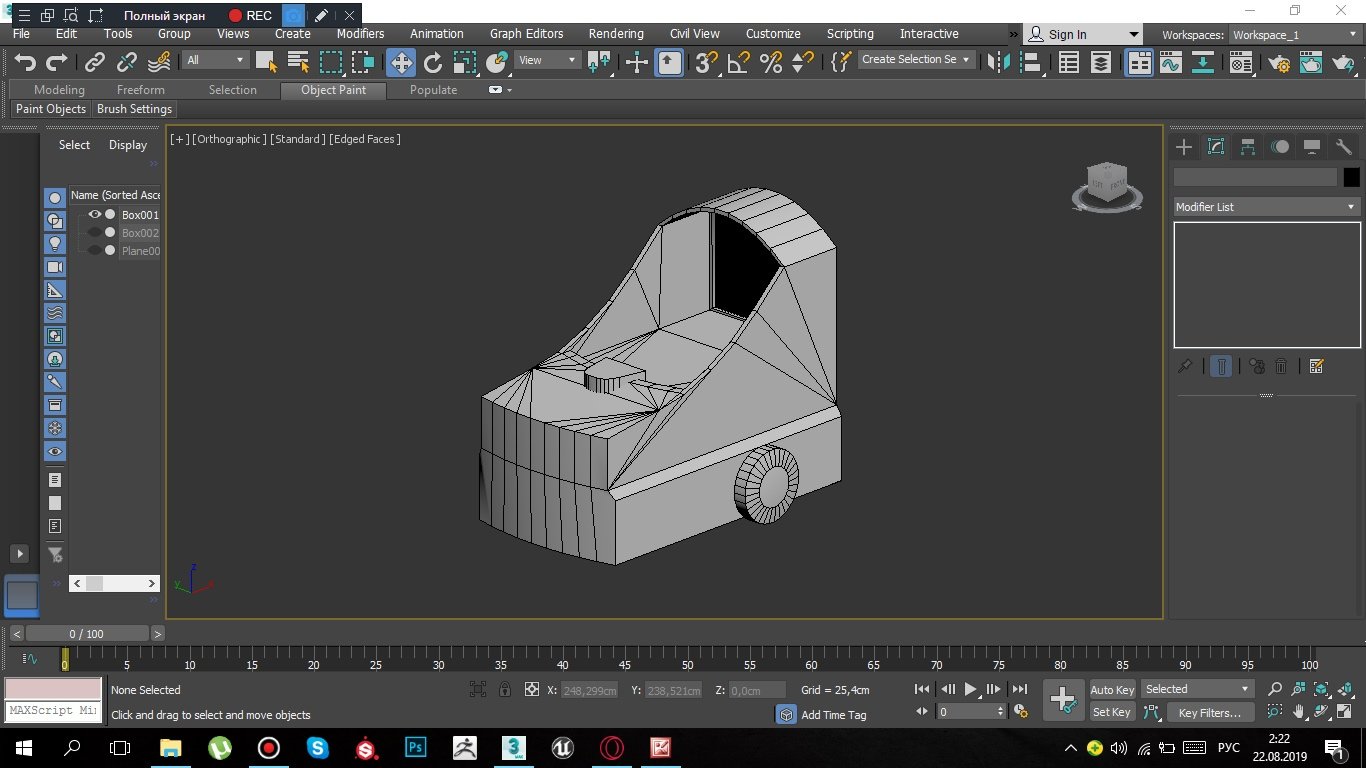1366x768 pixels.
Task: Open the Graph Editors menu
Action: pos(527,34)
